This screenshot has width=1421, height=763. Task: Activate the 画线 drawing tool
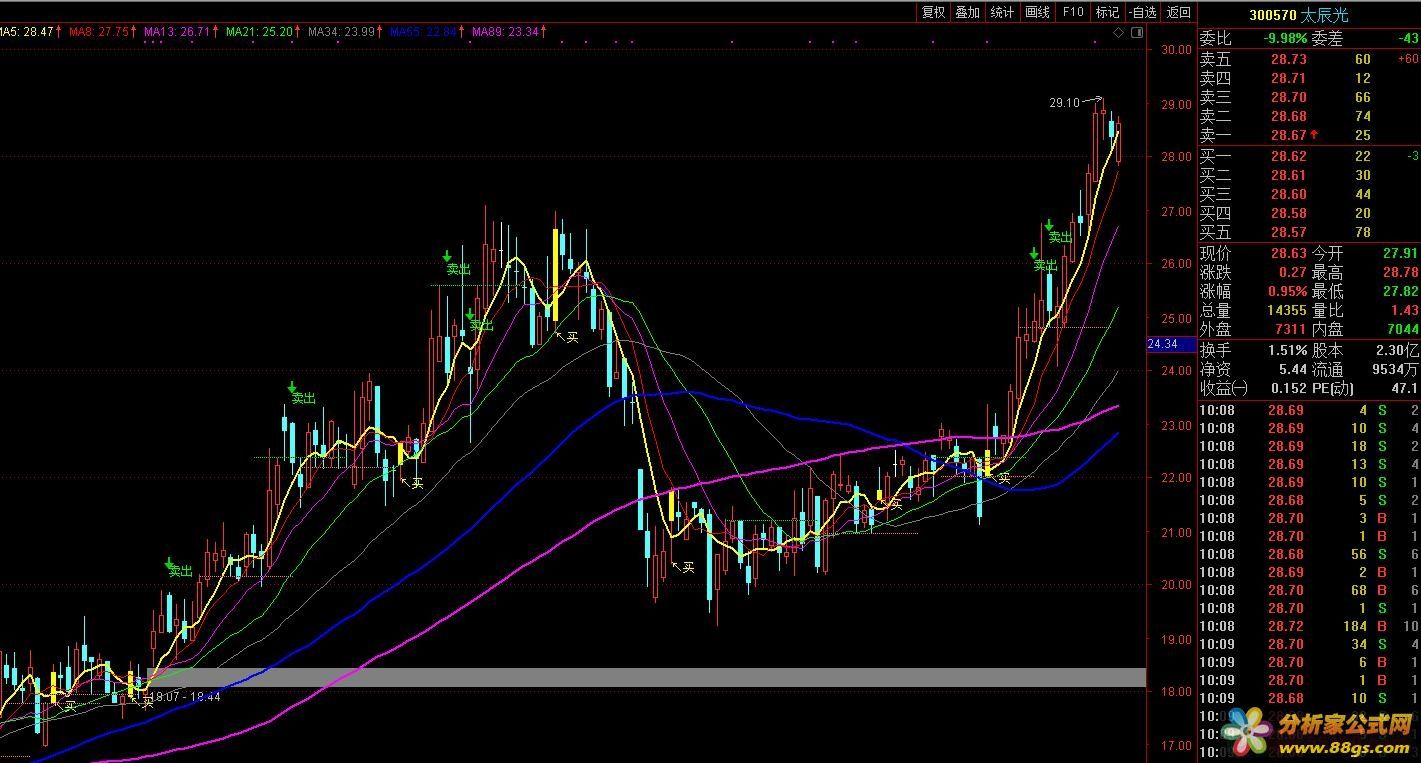coord(1038,12)
